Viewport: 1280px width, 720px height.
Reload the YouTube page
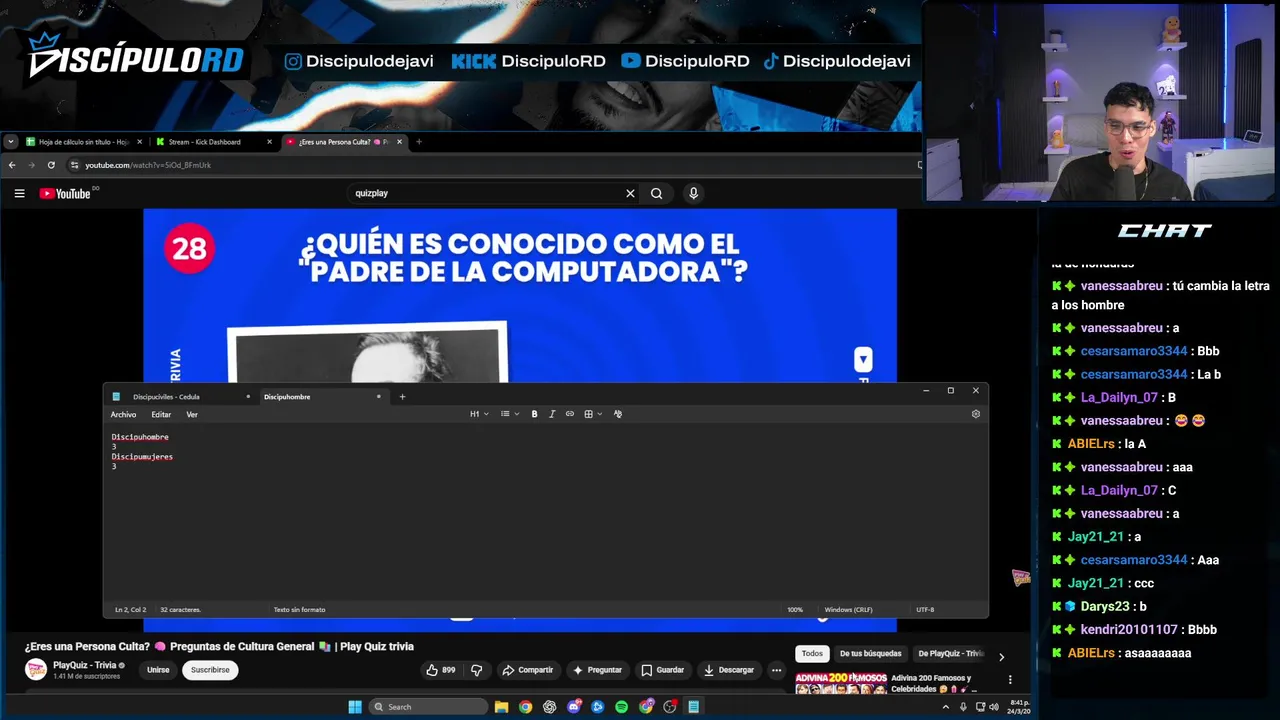(x=51, y=165)
